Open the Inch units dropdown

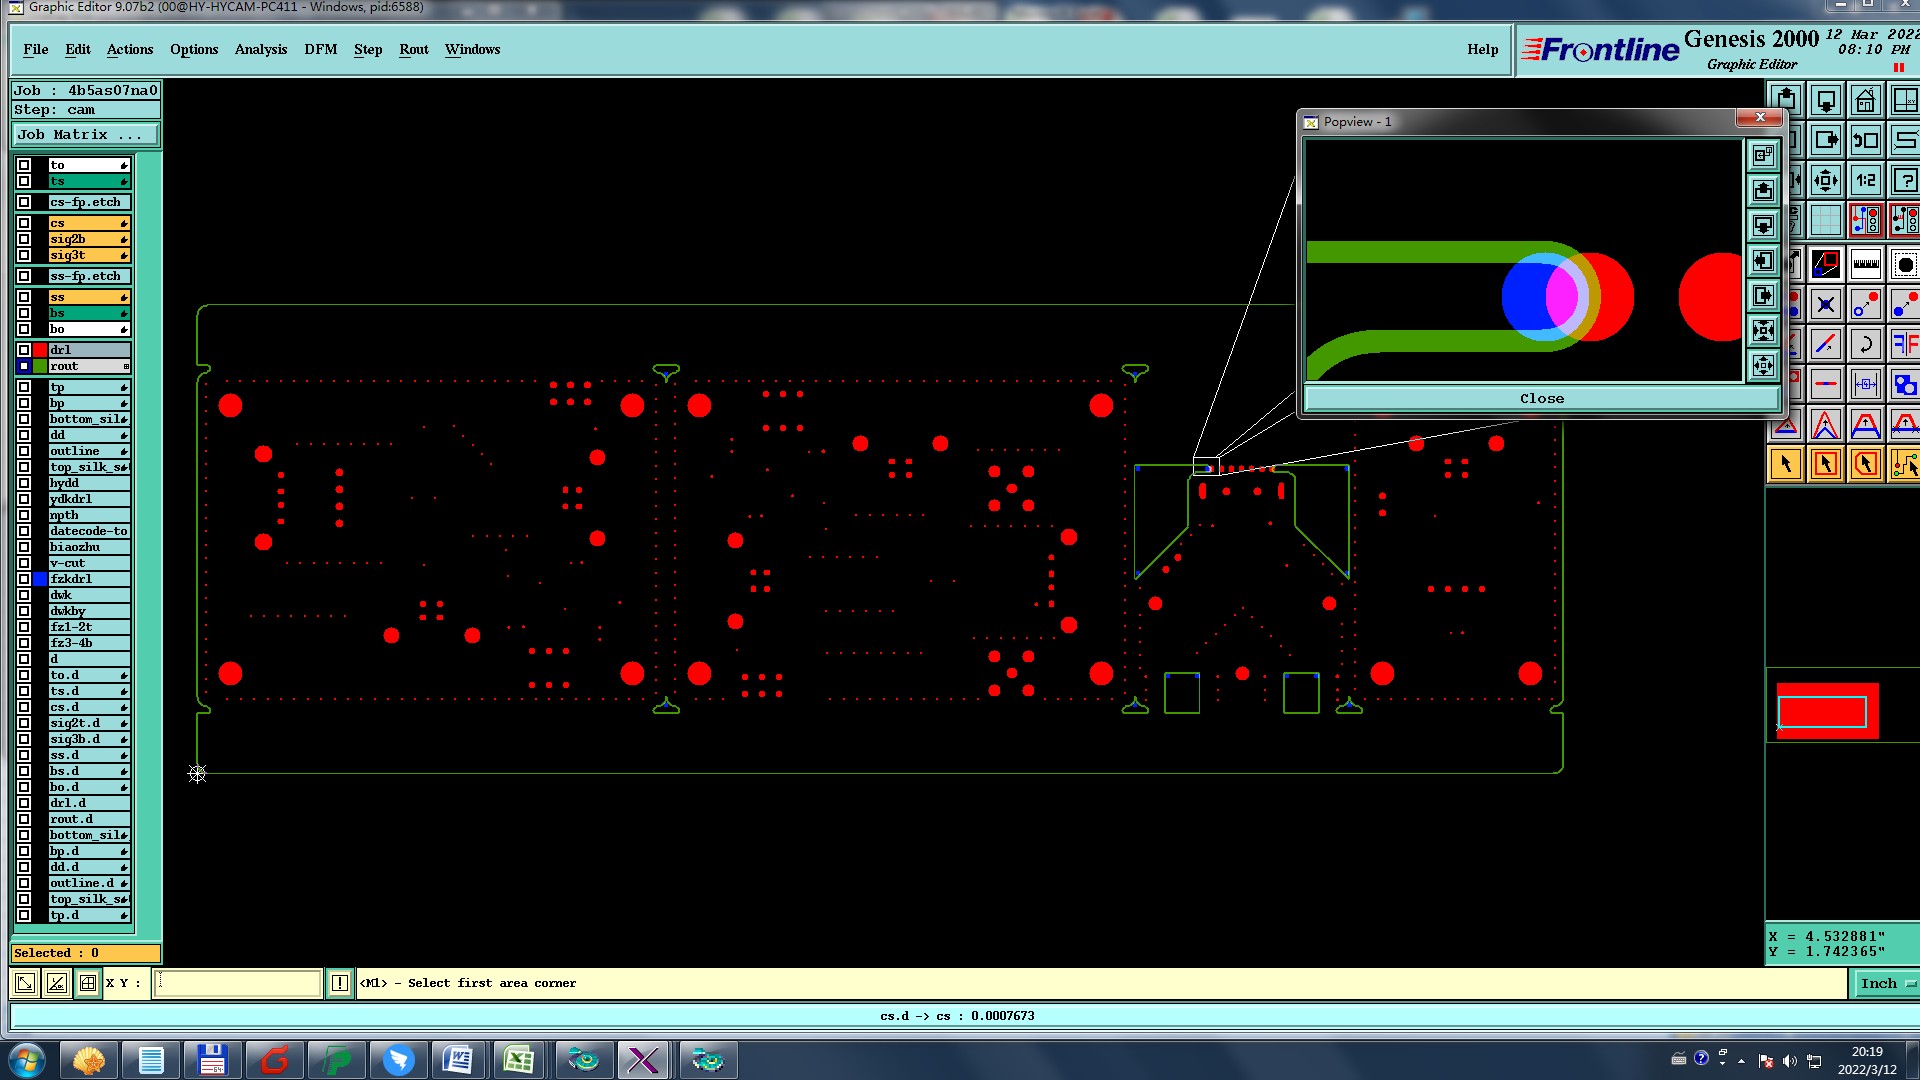1886,984
